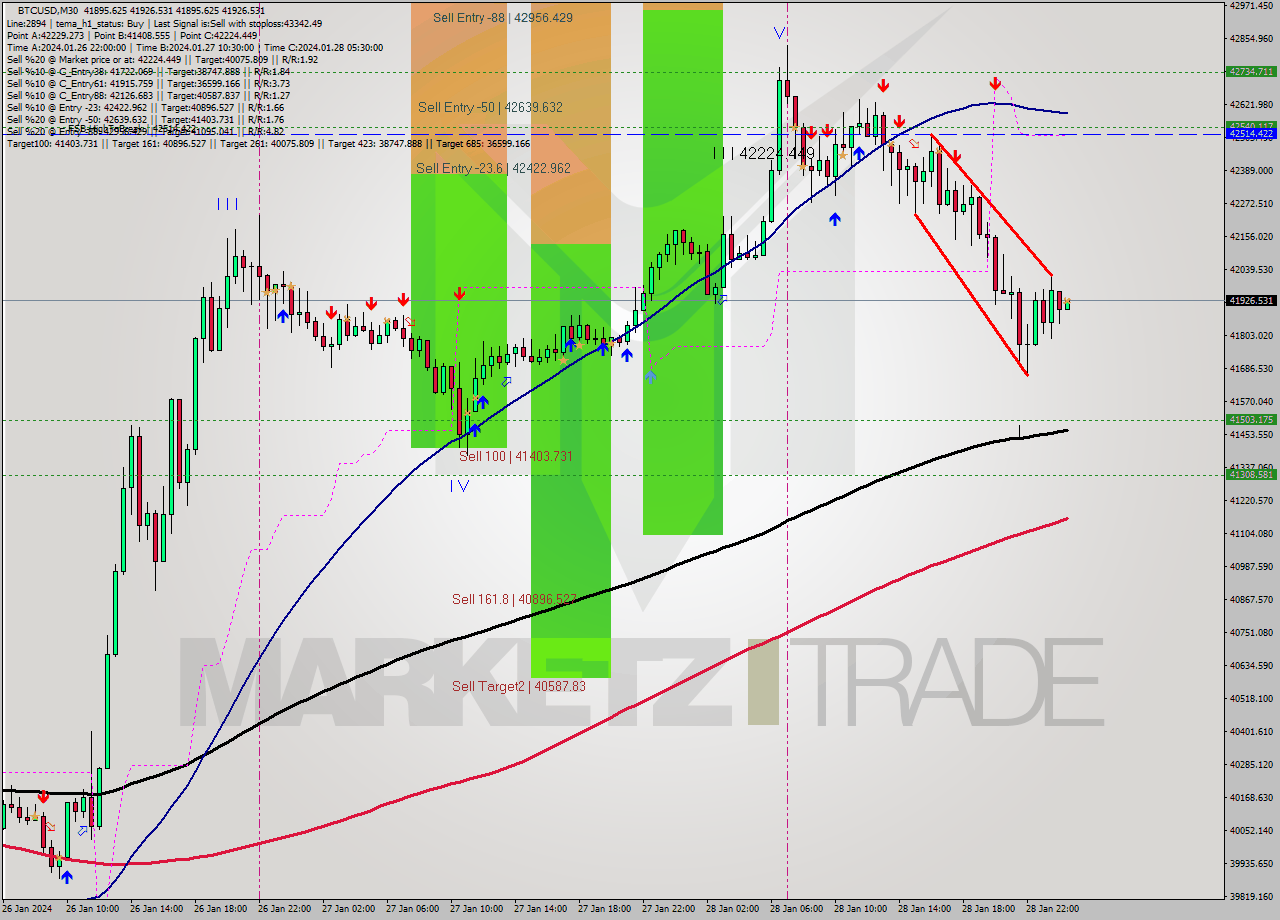This screenshot has width=1280, height=920.
Task: Select the 'Sell Entry -23.6 | 42422.962' label
Action: coord(493,168)
